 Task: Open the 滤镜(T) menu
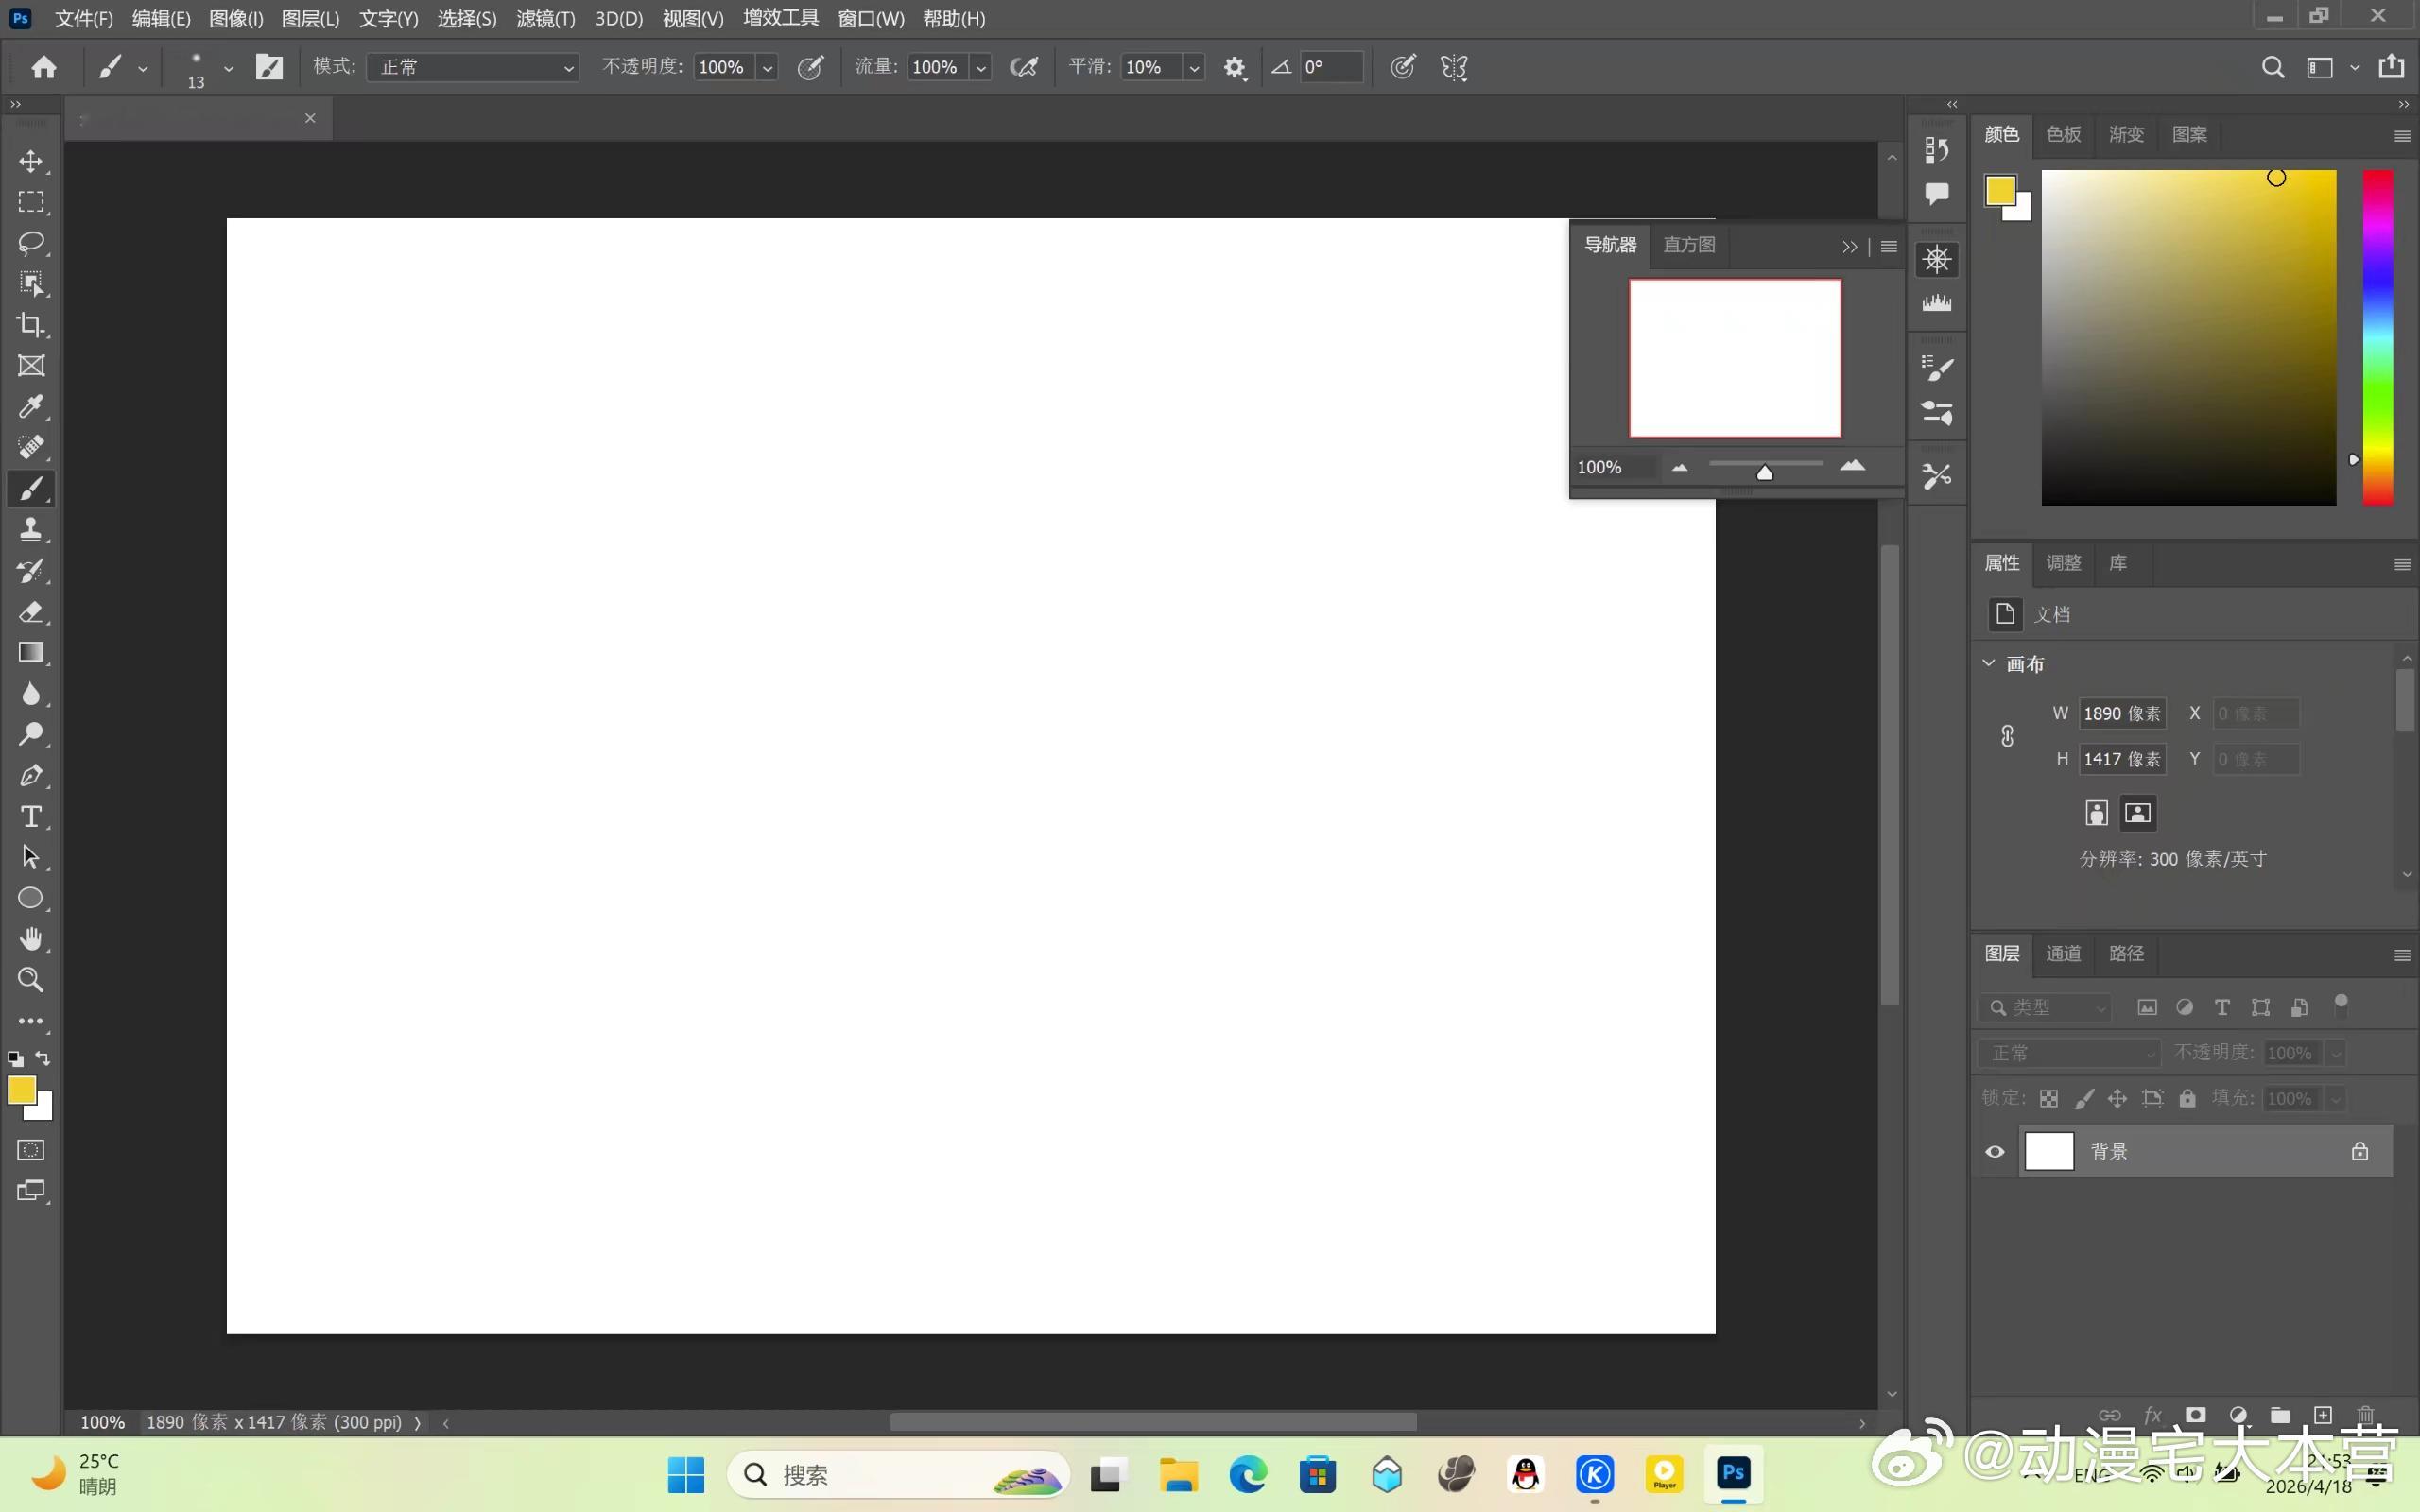tap(545, 19)
